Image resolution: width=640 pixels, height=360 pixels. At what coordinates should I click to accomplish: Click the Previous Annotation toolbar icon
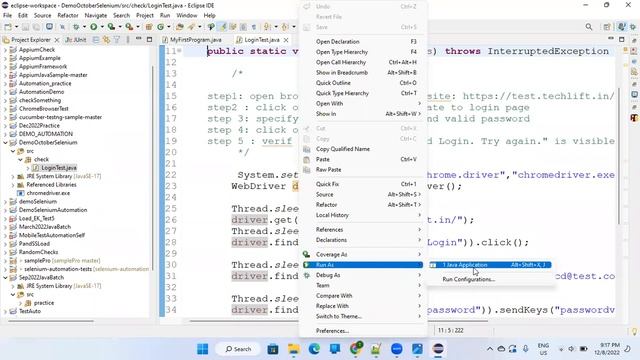[285, 27]
